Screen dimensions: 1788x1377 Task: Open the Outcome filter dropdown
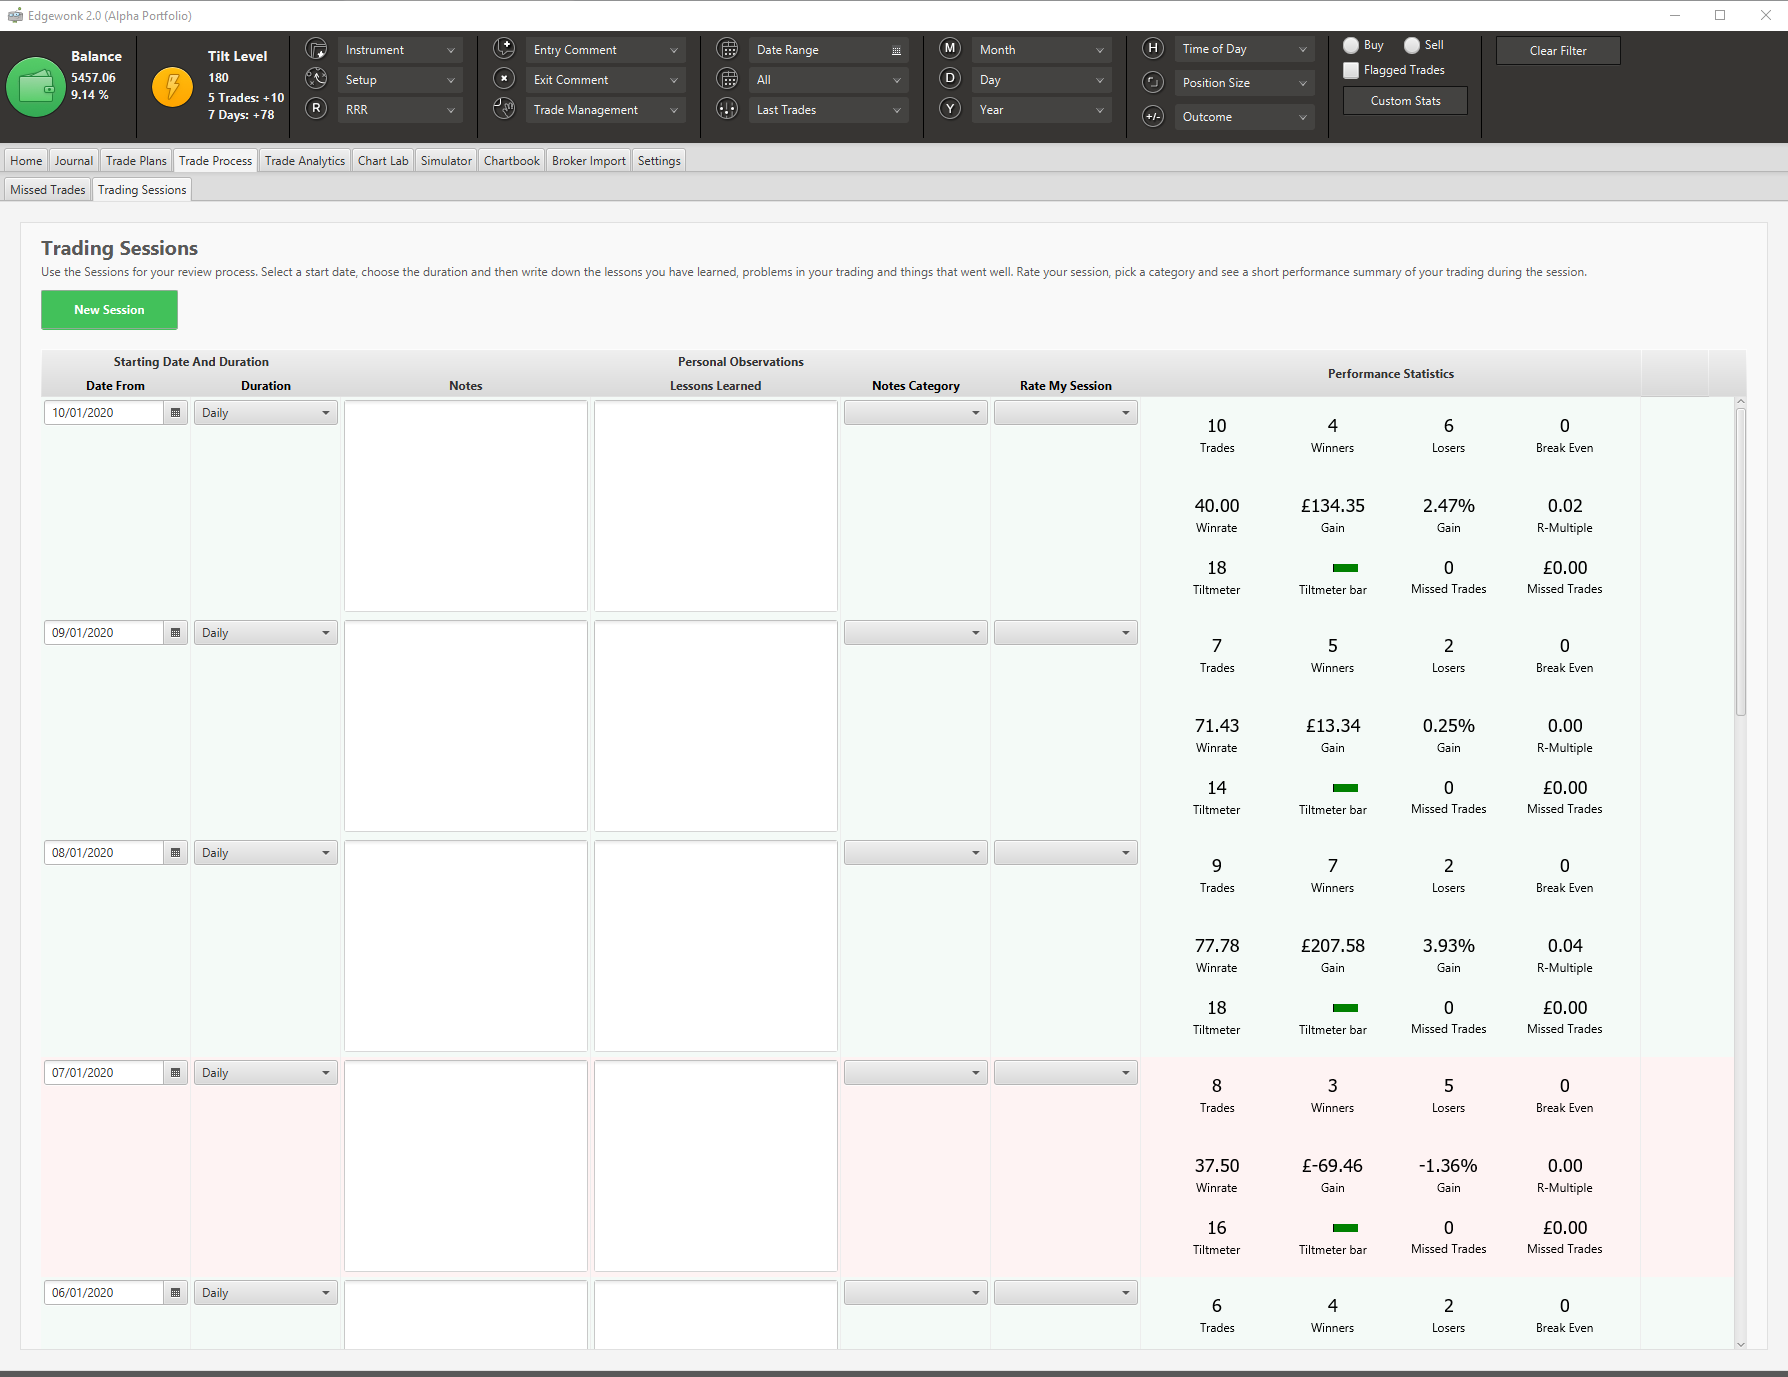[1245, 117]
